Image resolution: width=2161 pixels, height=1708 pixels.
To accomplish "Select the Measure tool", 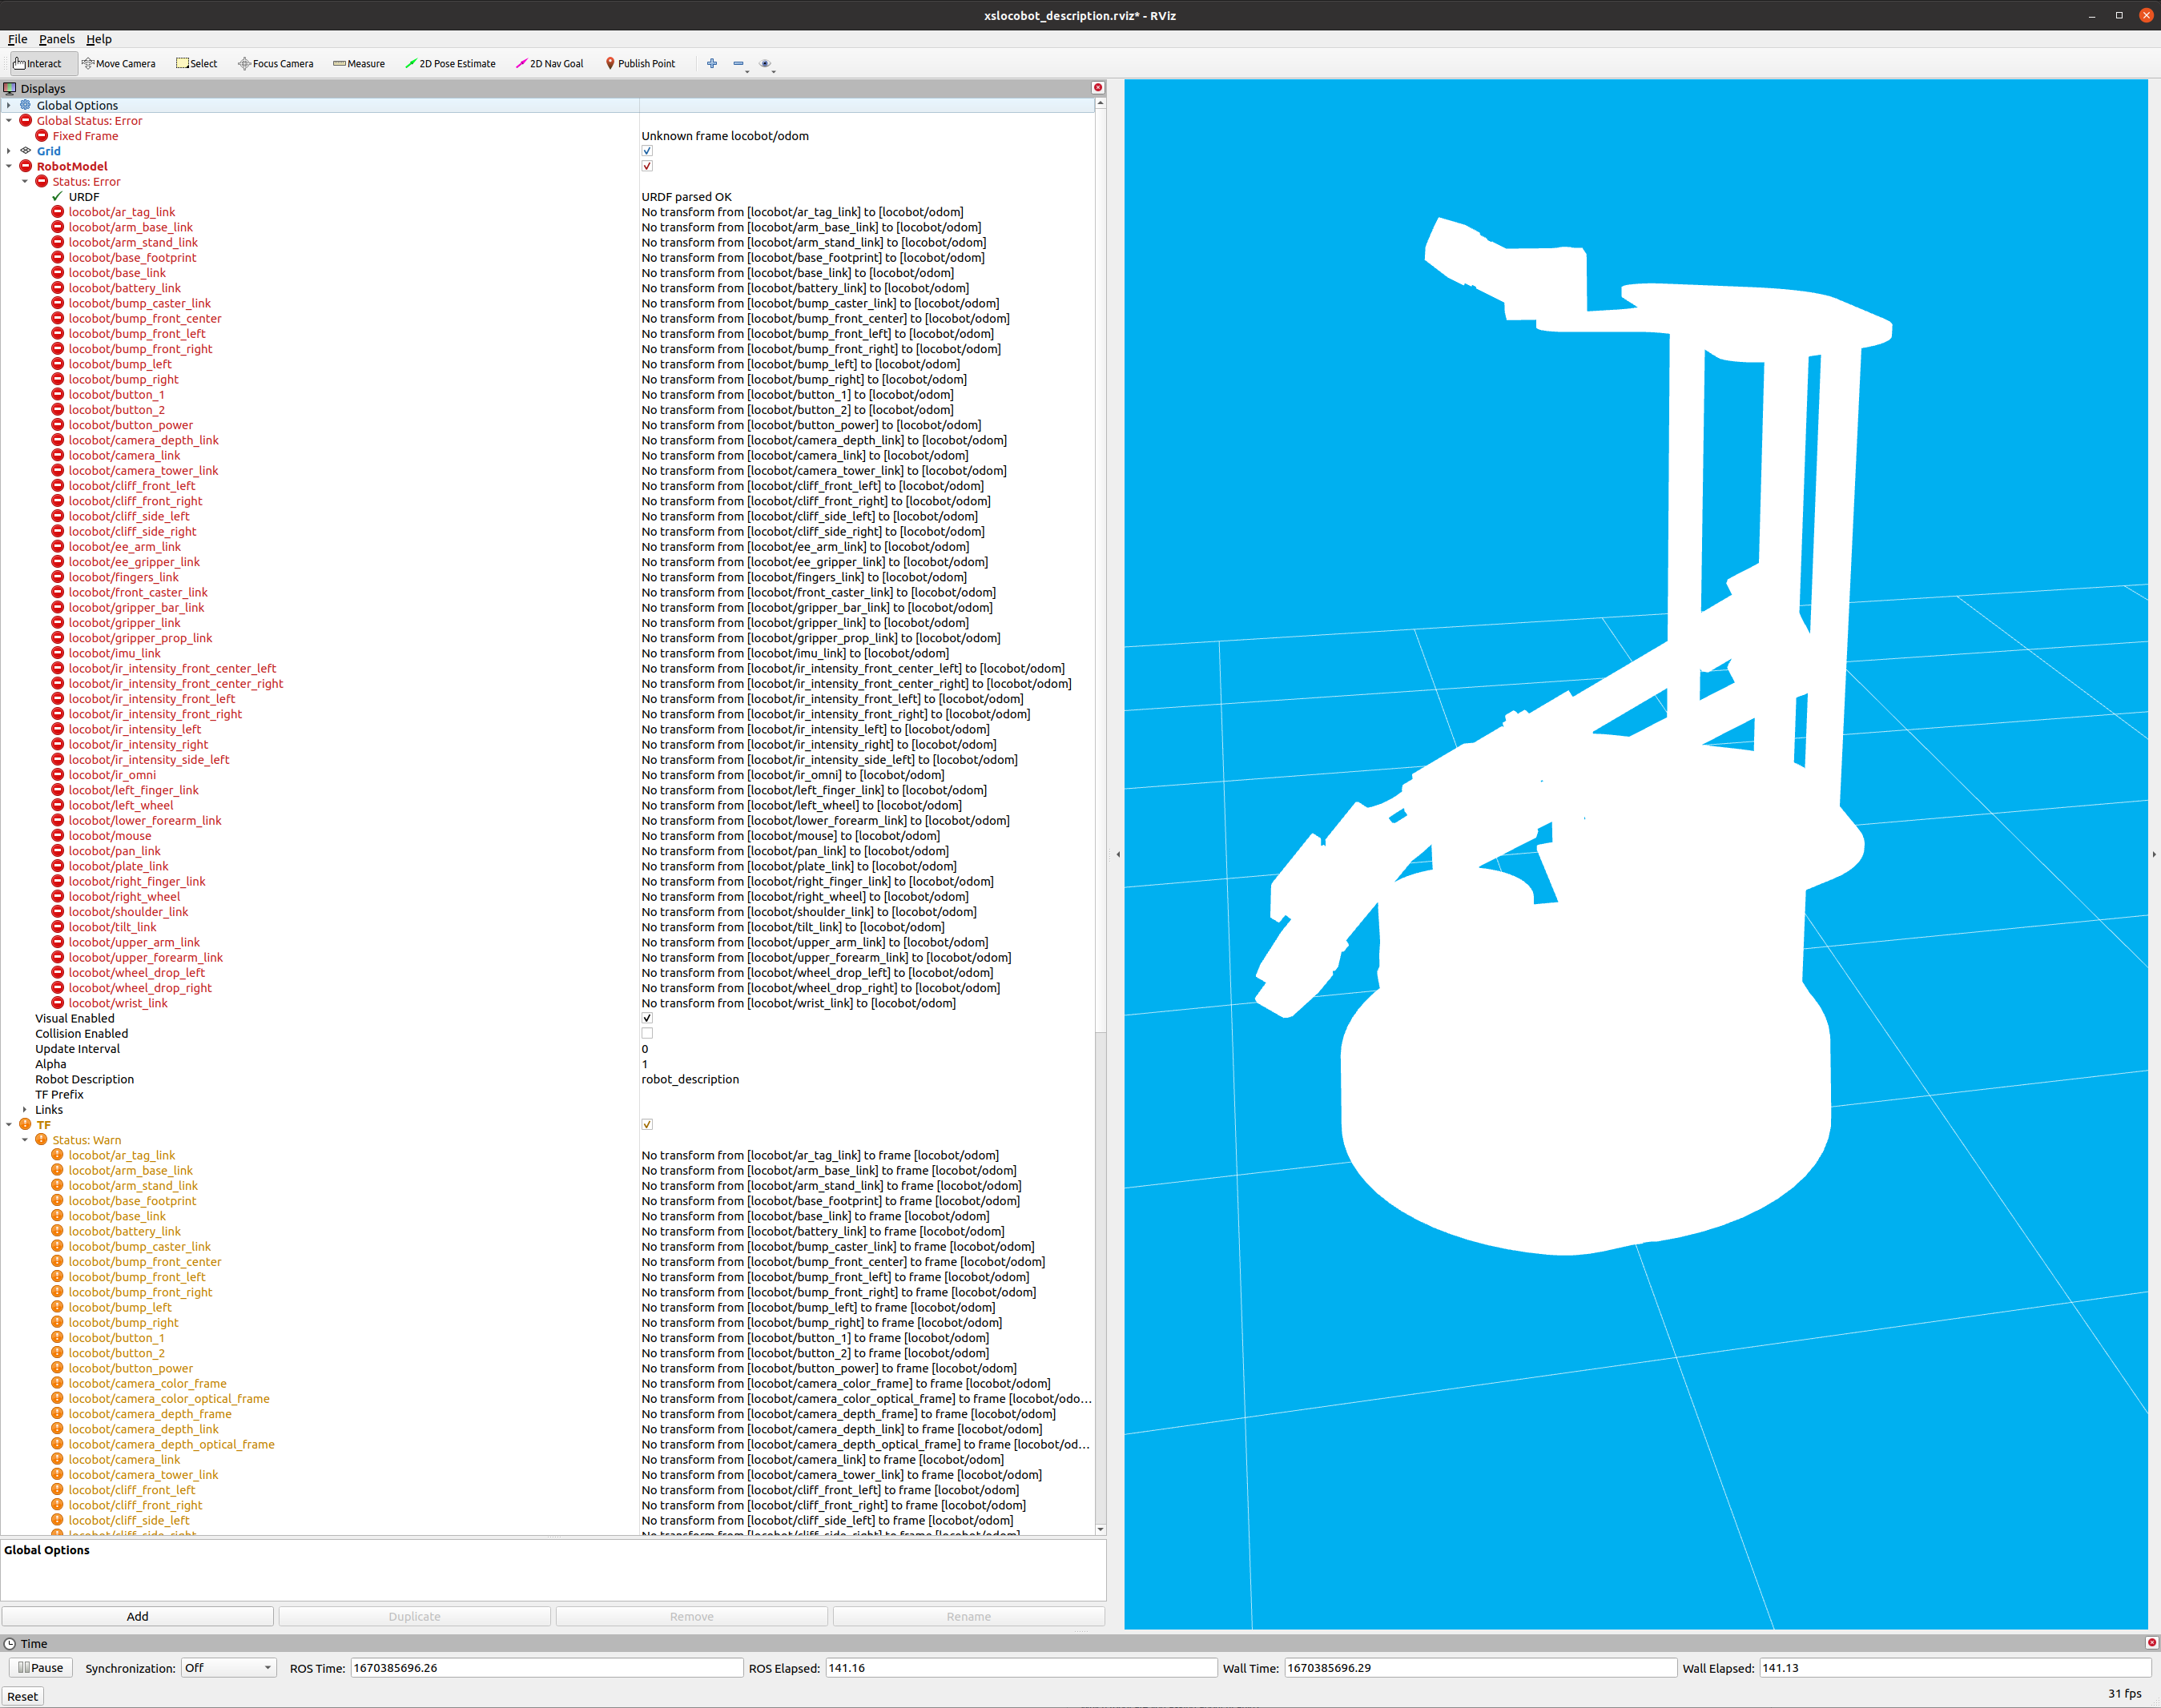I will (358, 63).
